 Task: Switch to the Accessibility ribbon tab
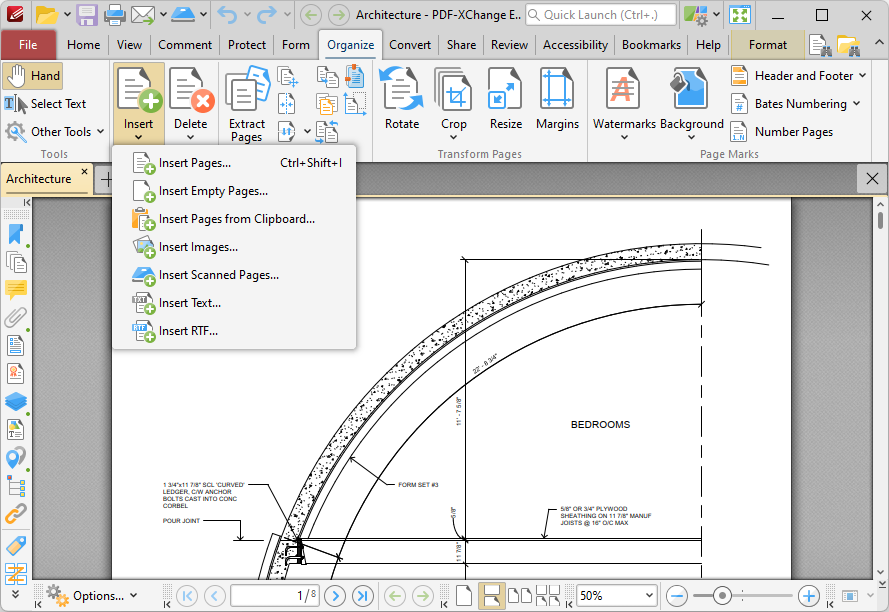pos(575,45)
